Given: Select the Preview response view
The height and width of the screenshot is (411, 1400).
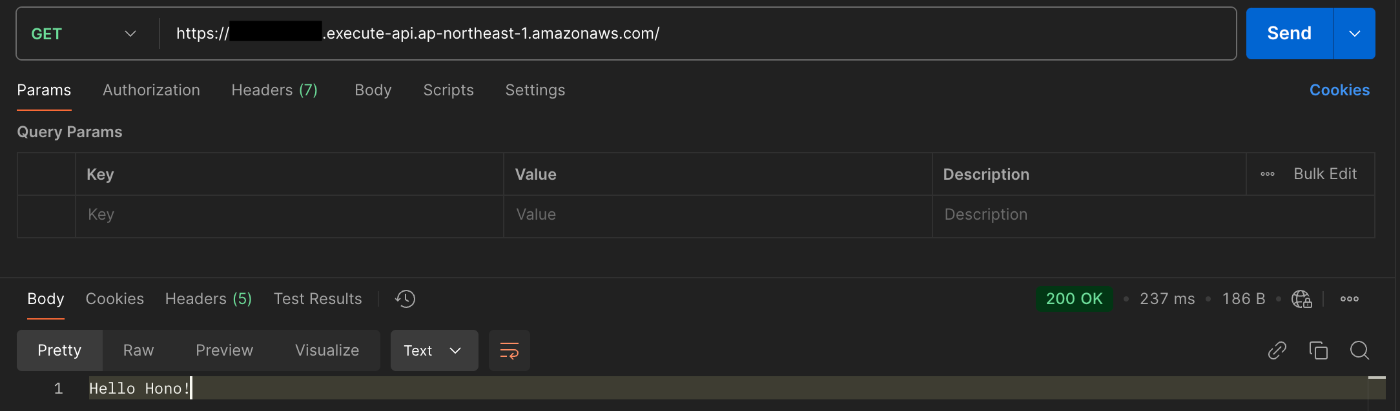Looking at the screenshot, I should pyautogui.click(x=224, y=351).
